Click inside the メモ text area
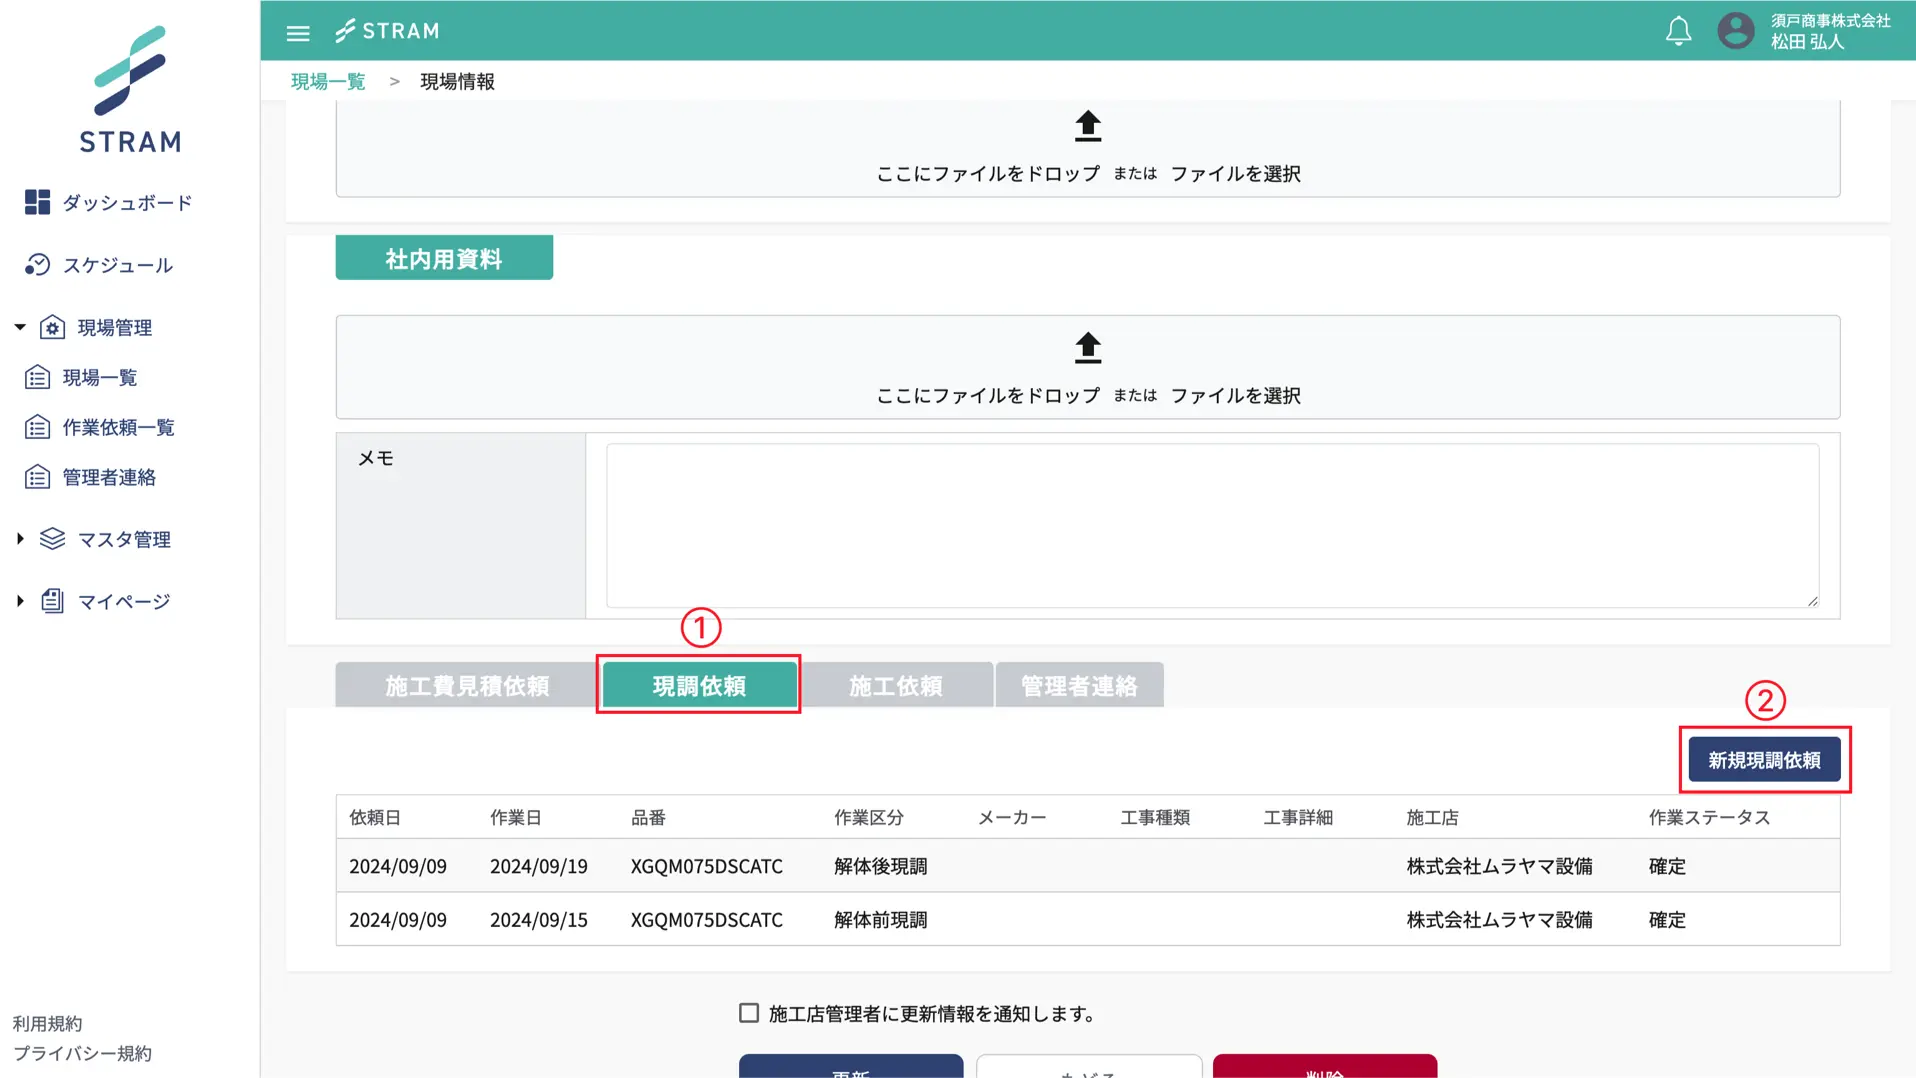The height and width of the screenshot is (1078, 1916). 1211,525
